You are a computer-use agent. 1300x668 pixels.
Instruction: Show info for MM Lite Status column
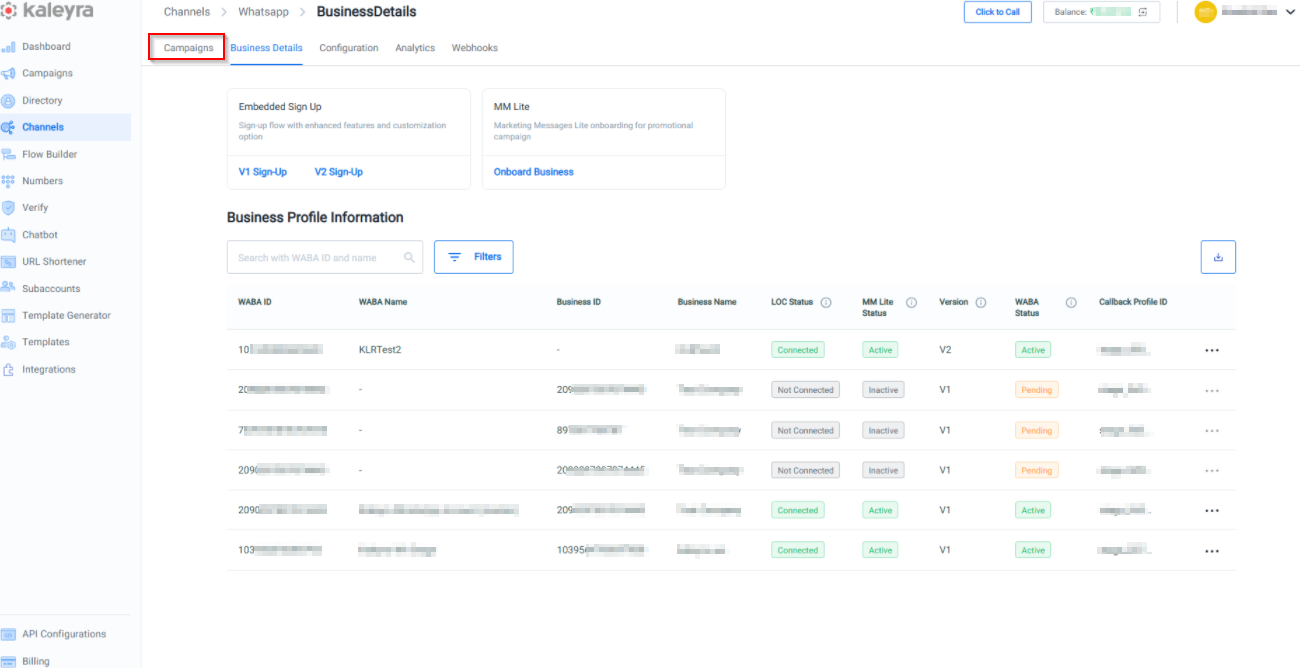tap(911, 302)
